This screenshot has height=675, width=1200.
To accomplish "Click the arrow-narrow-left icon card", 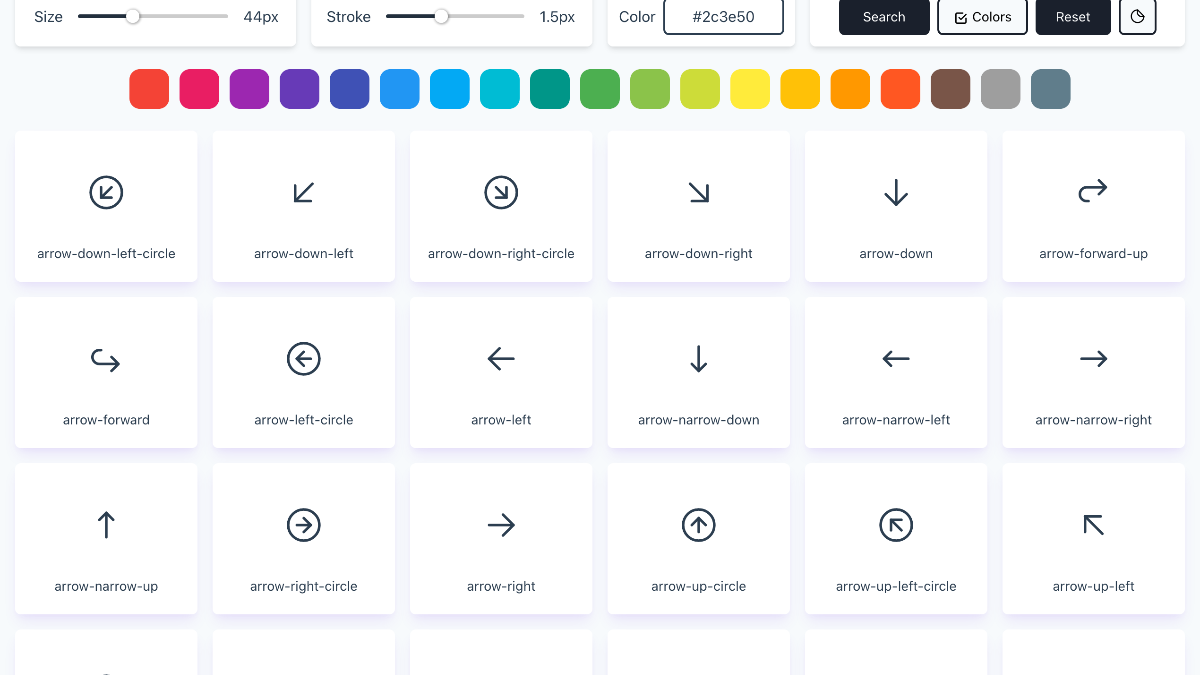I will click(896, 372).
